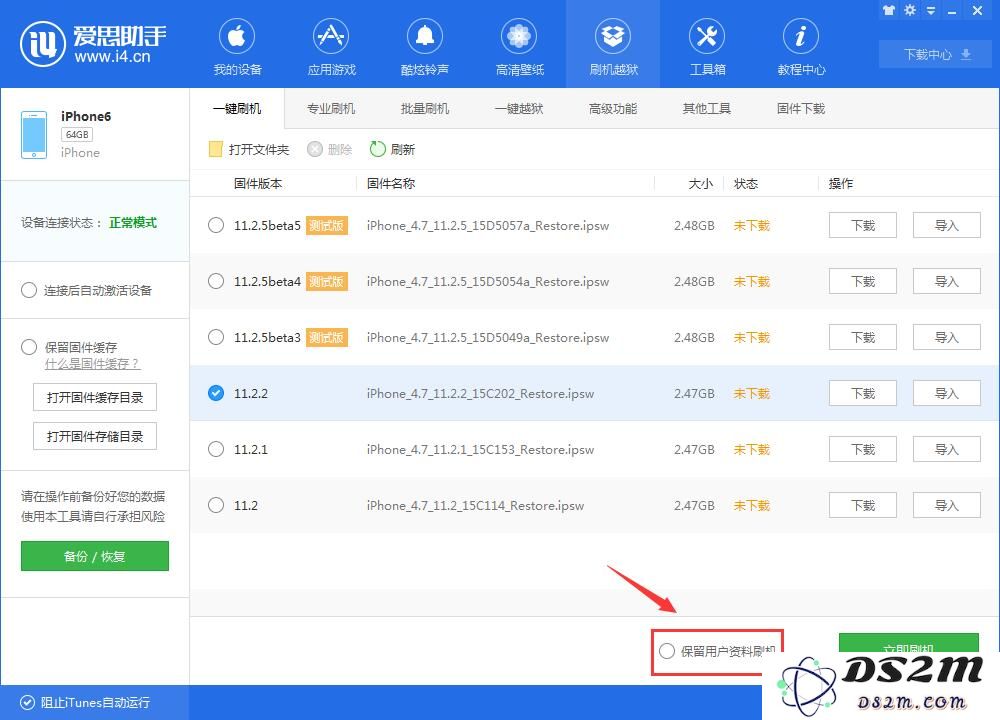Select firmware 11.2.1 radio button
This screenshot has width=1000, height=720.
(x=216, y=450)
